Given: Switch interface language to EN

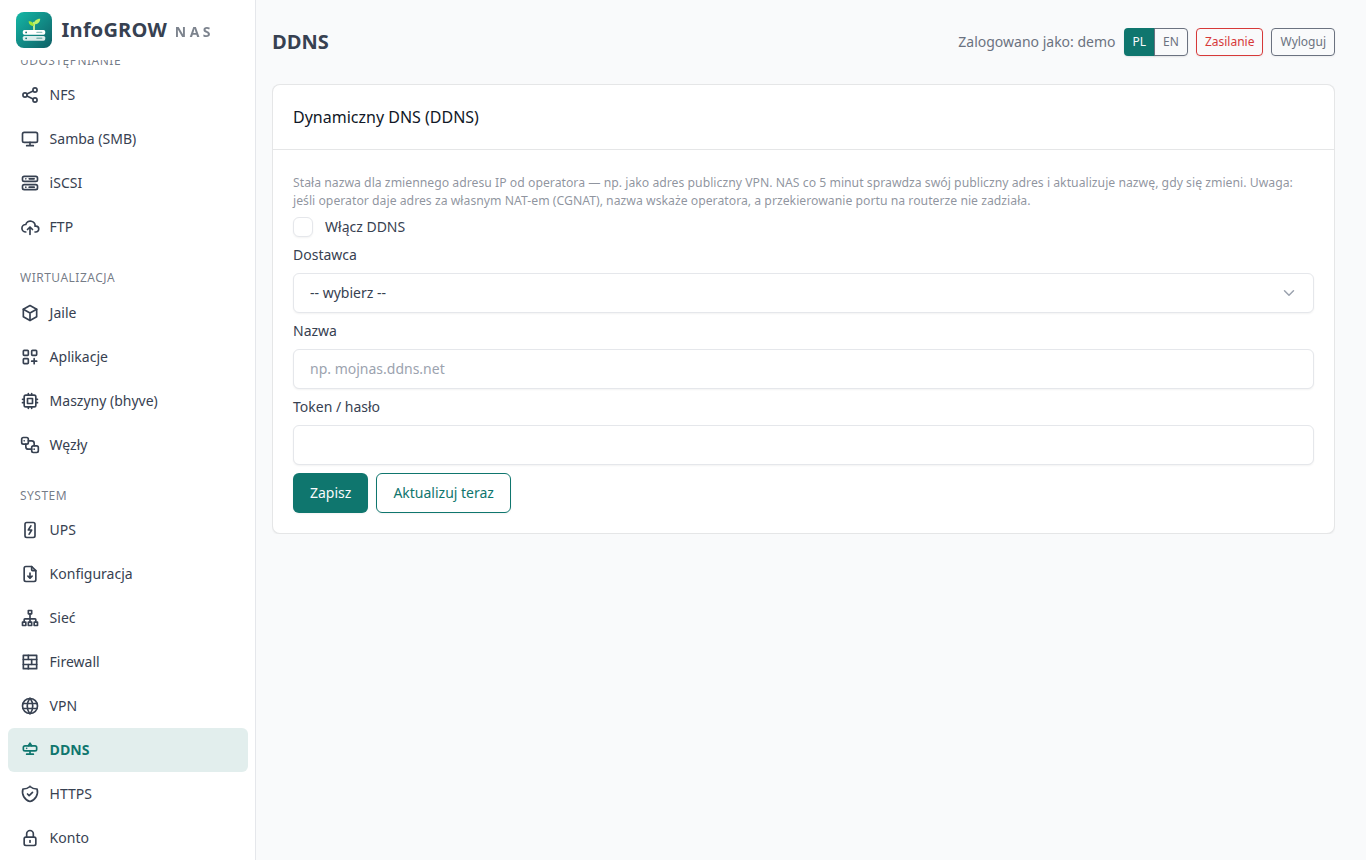Looking at the screenshot, I should click(1171, 42).
